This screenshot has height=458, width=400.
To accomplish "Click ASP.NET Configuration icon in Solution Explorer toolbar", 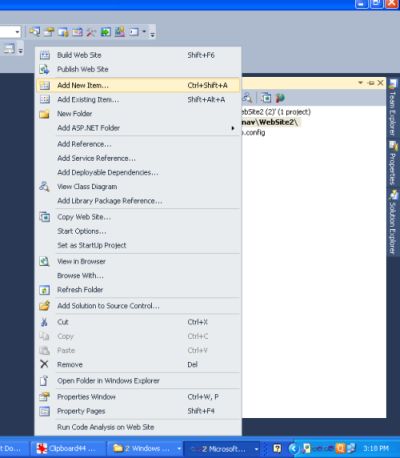I will pyautogui.click(x=280, y=98).
